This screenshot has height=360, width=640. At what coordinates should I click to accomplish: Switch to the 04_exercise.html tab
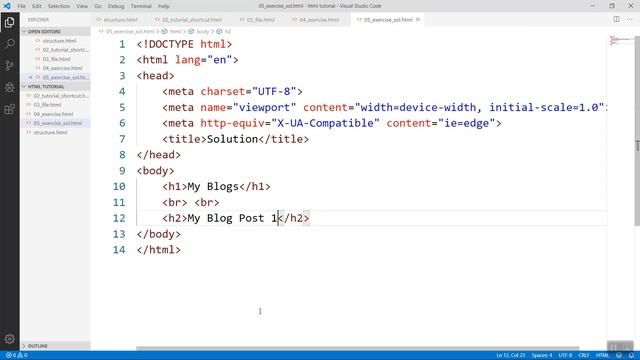[319, 20]
